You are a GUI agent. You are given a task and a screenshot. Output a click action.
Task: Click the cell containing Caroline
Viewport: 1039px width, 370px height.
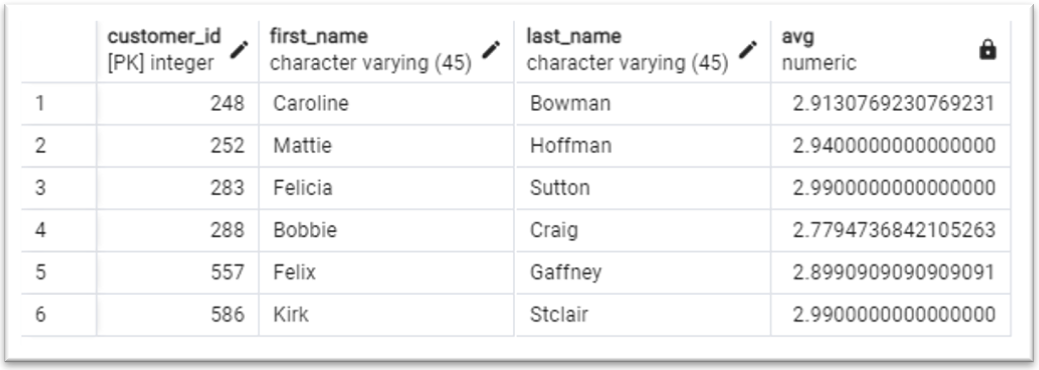(387, 103)
